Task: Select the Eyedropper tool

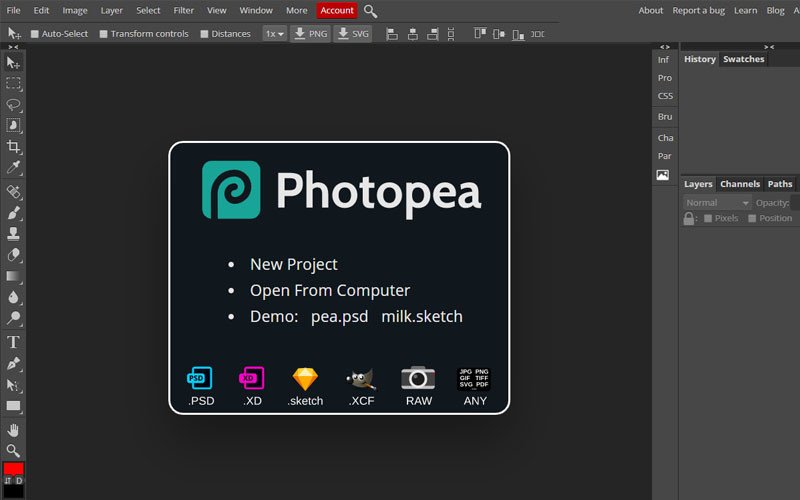Action: pos(13,167)
